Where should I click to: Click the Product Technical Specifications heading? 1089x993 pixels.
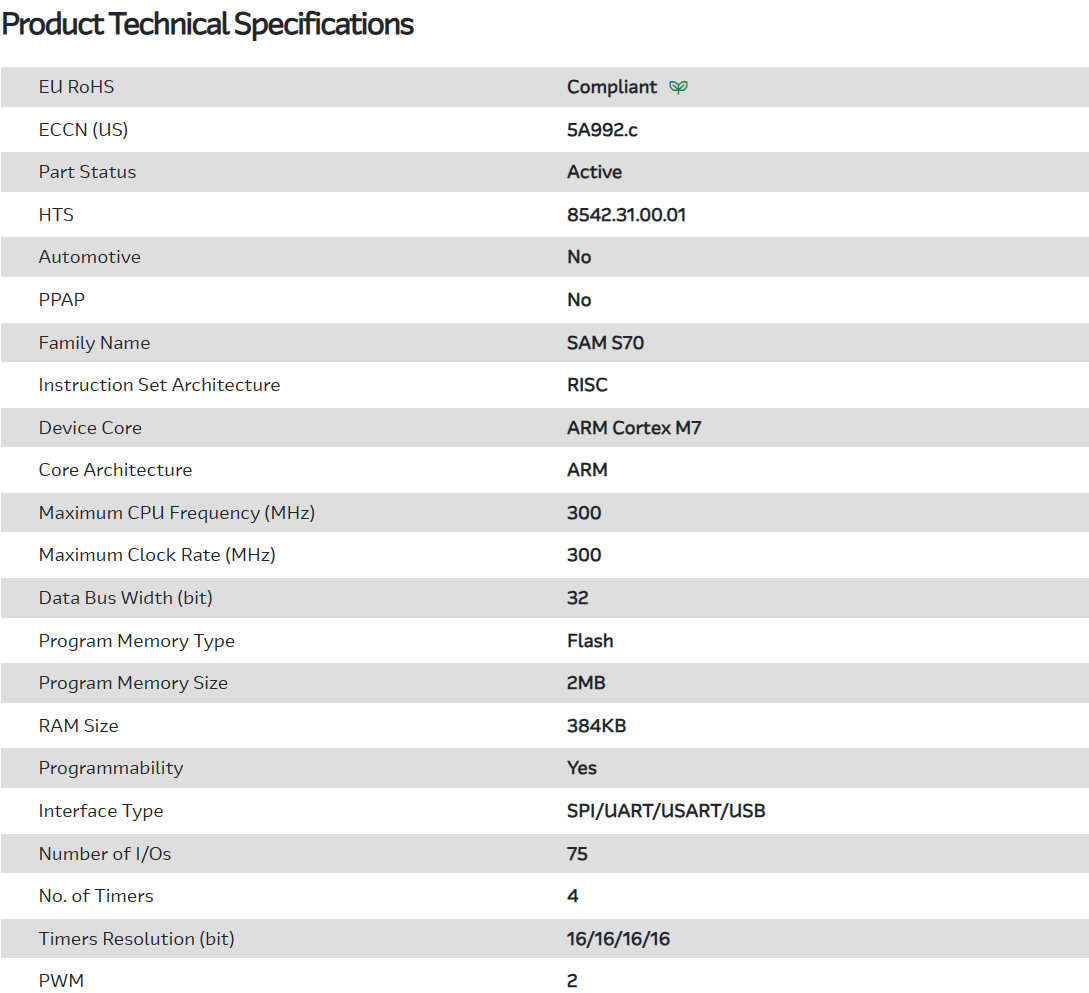point(208,24)
